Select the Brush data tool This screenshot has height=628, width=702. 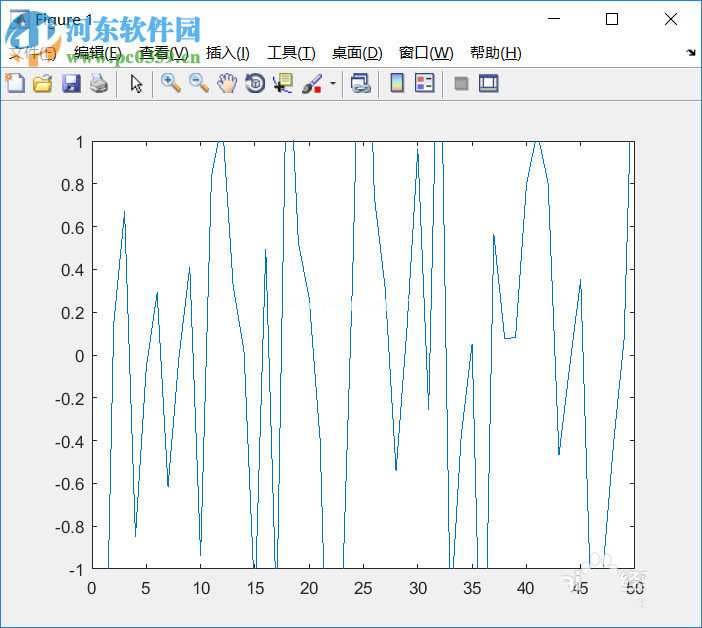coord(311,84)
